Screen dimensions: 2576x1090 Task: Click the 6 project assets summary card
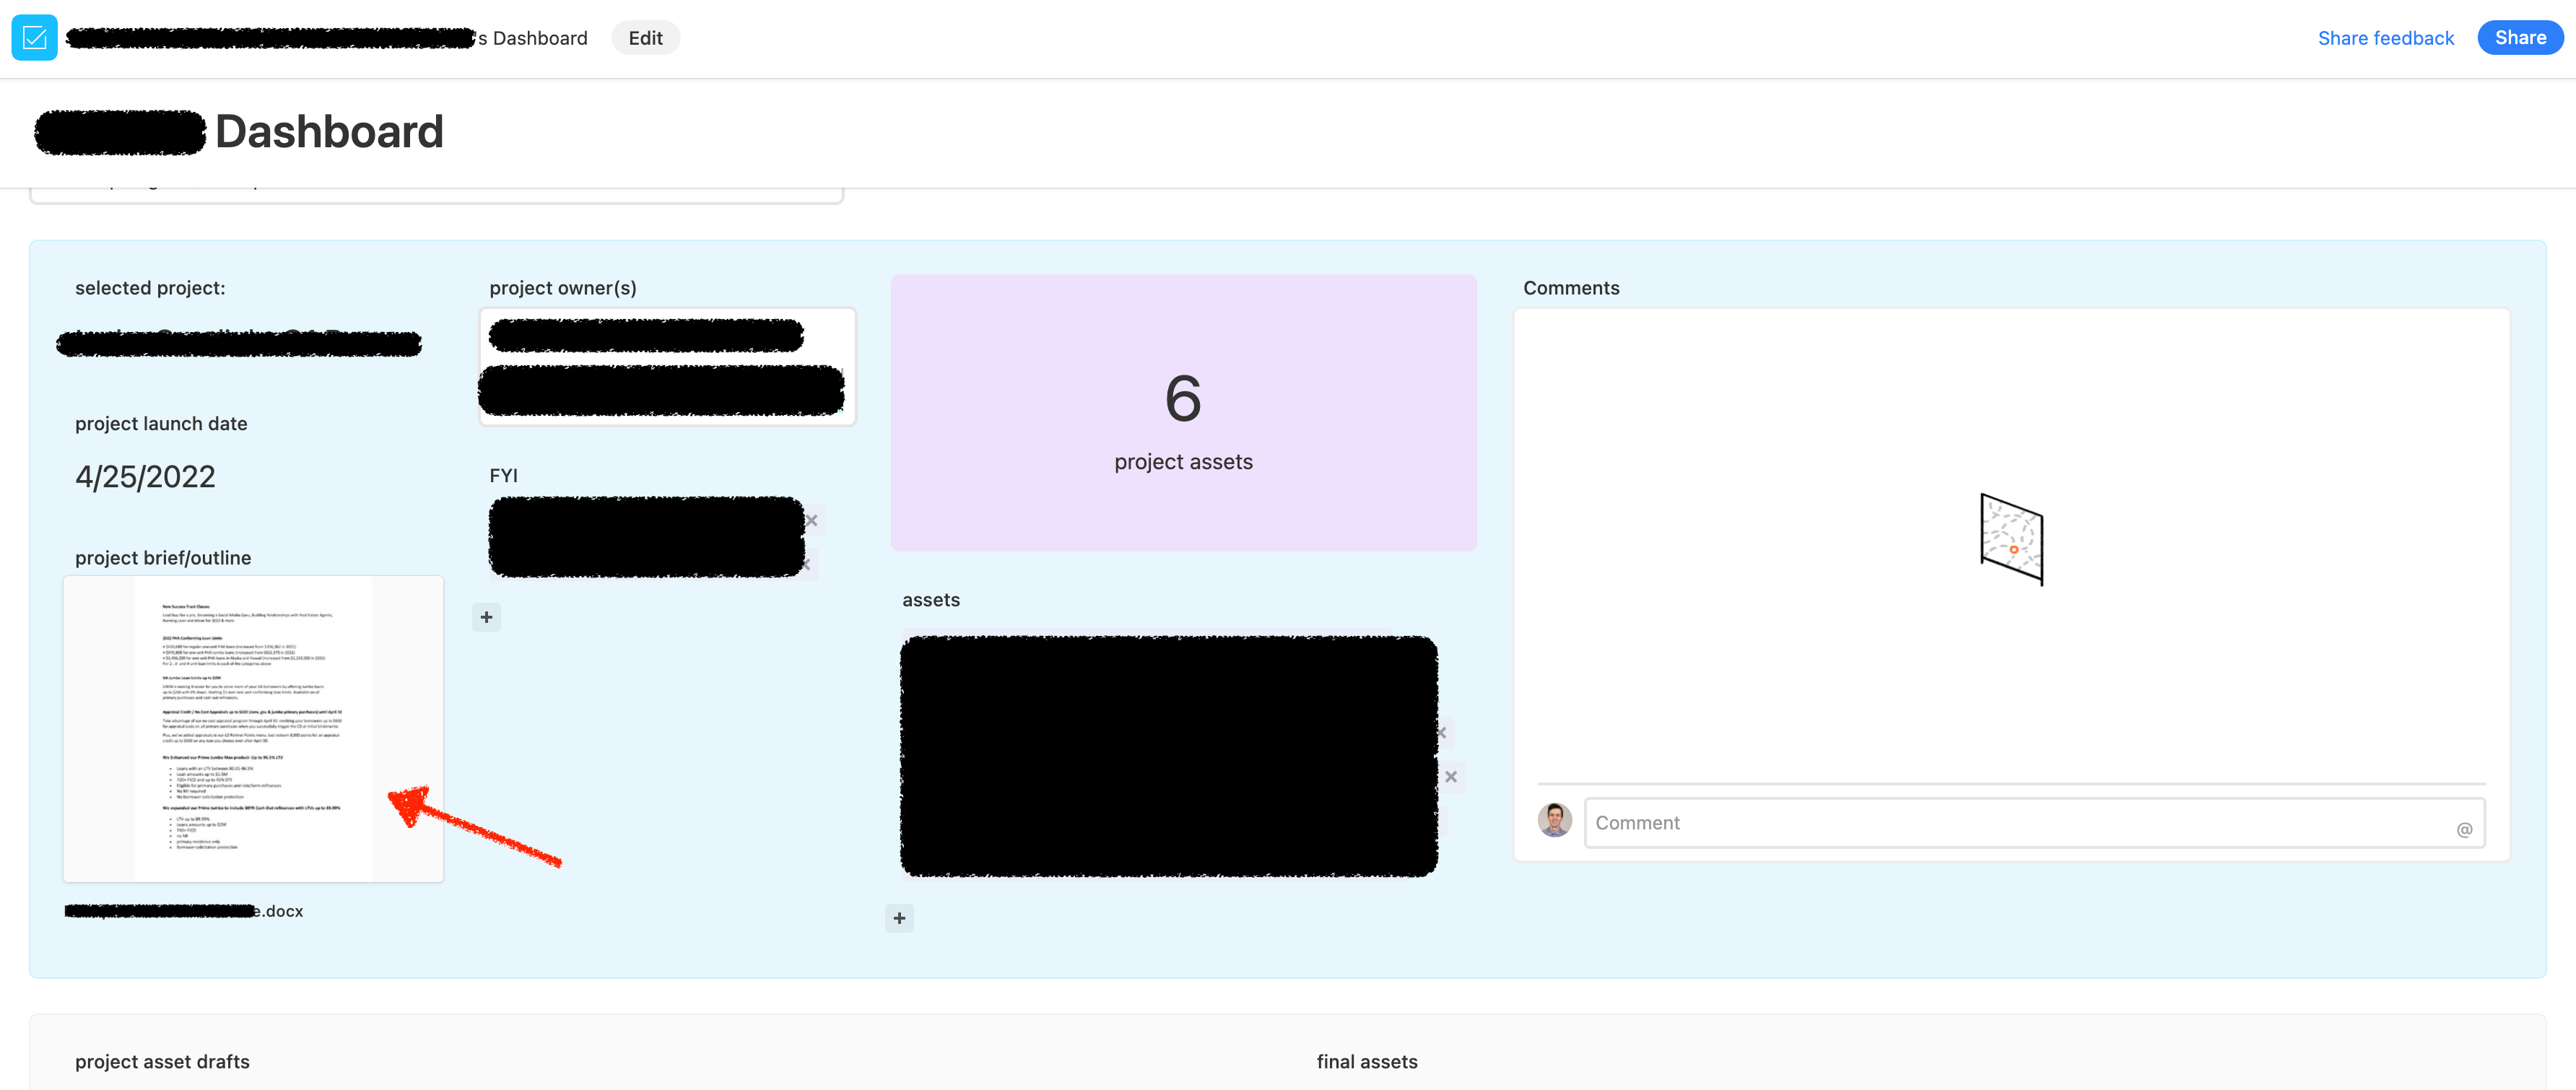[x=1183, y=413]
